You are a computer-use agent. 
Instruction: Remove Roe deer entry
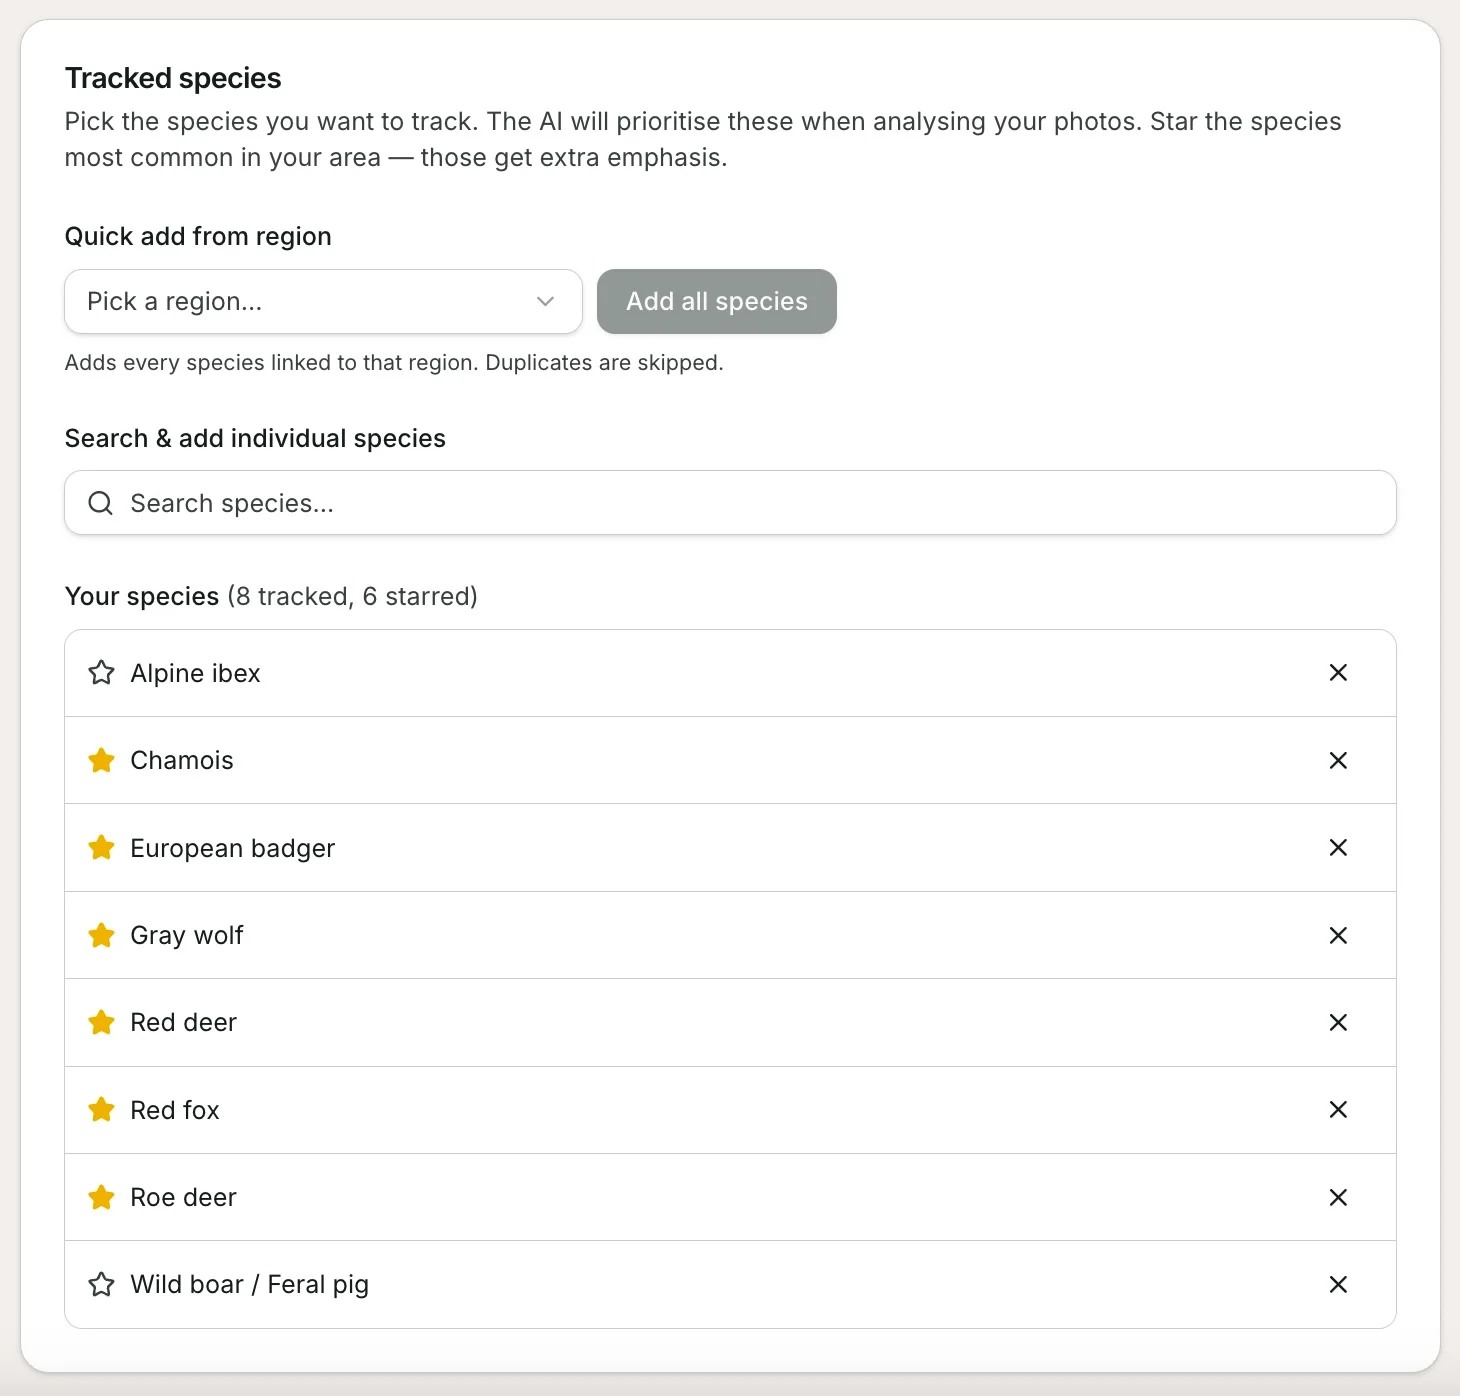[1338, 1197]
